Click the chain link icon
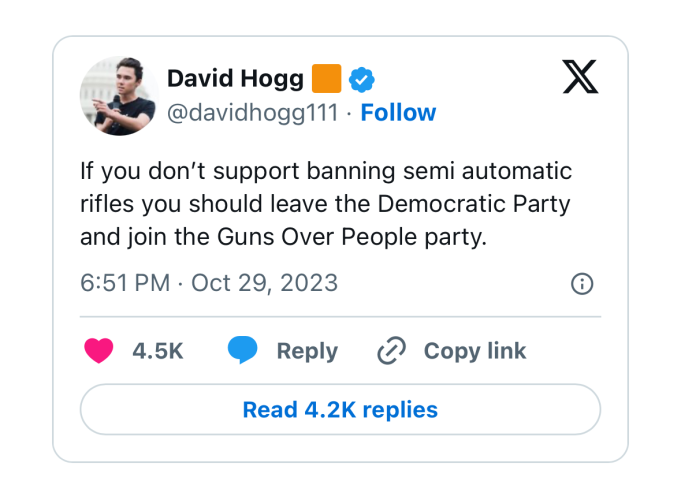The width and height of the screenshot is (681, 500). coord(391,350)
